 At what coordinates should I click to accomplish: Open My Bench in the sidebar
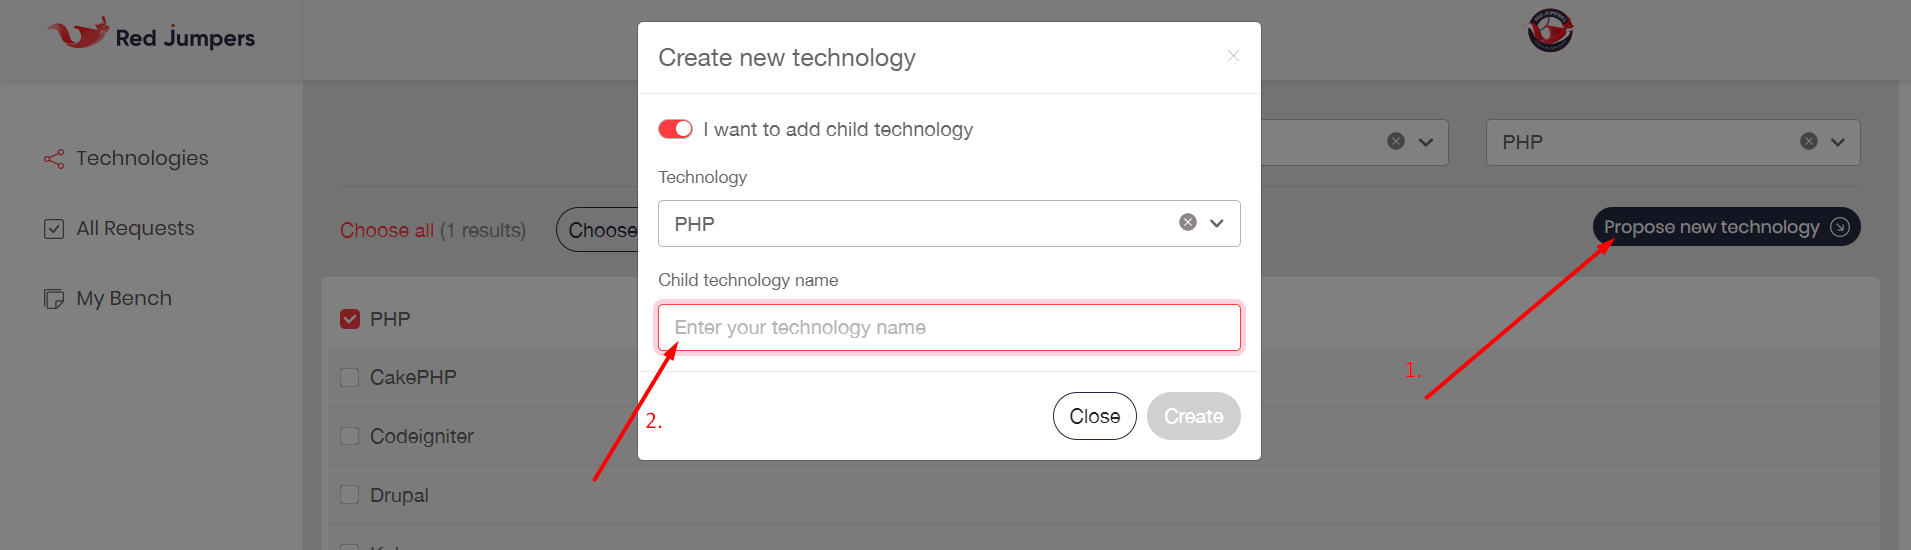(x=124, y=298)
